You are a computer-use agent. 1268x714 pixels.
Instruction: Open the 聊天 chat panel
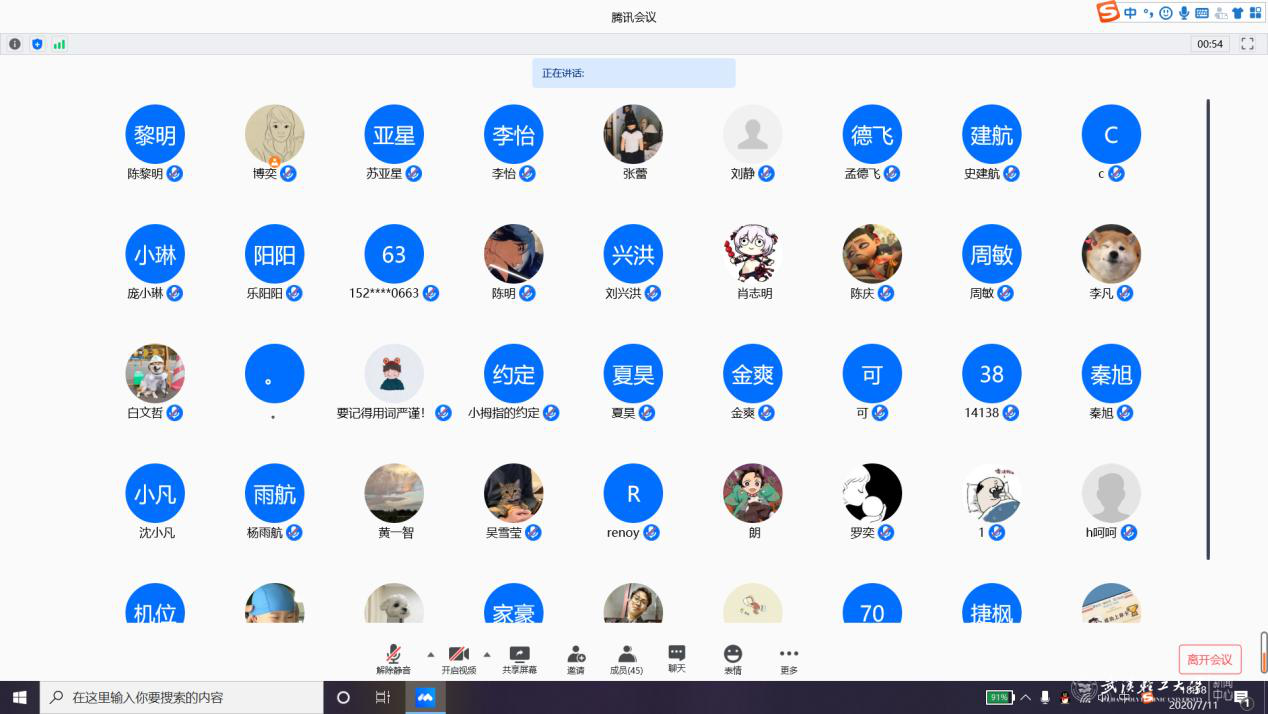(677, 657)
